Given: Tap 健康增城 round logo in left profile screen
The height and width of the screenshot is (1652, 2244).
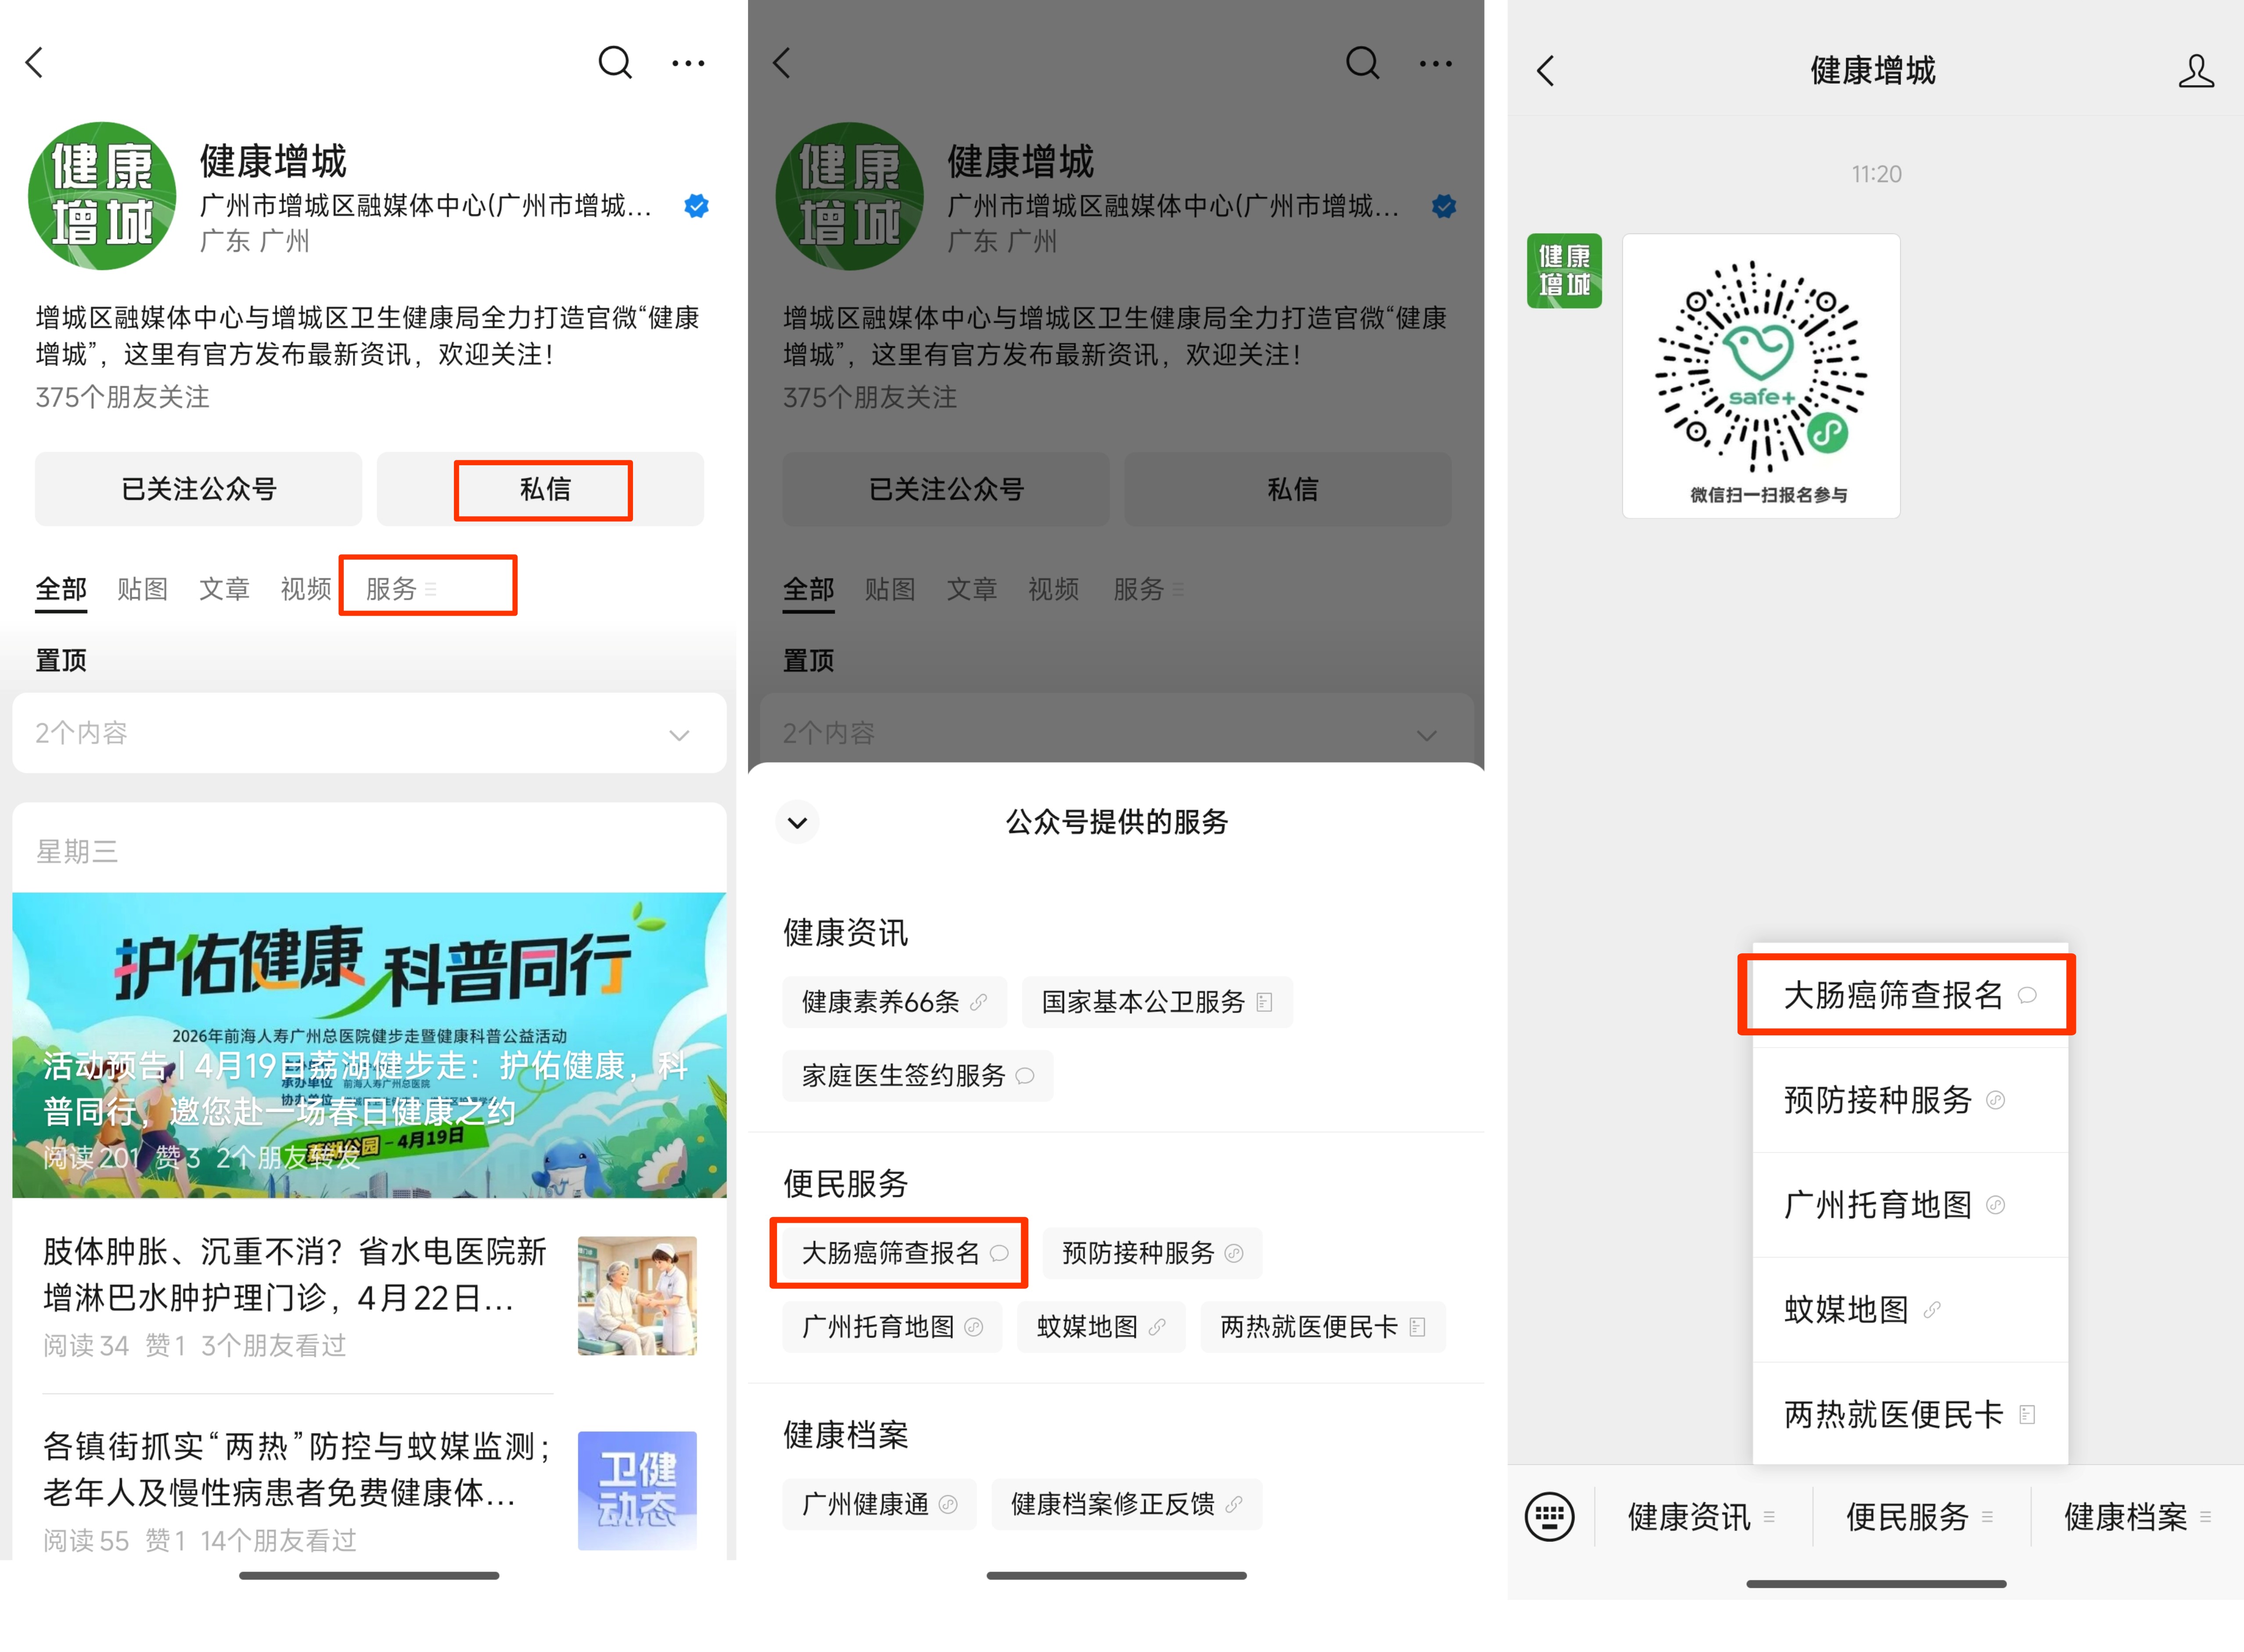Looking at the screenshot, I should click(x=102, y=196).
